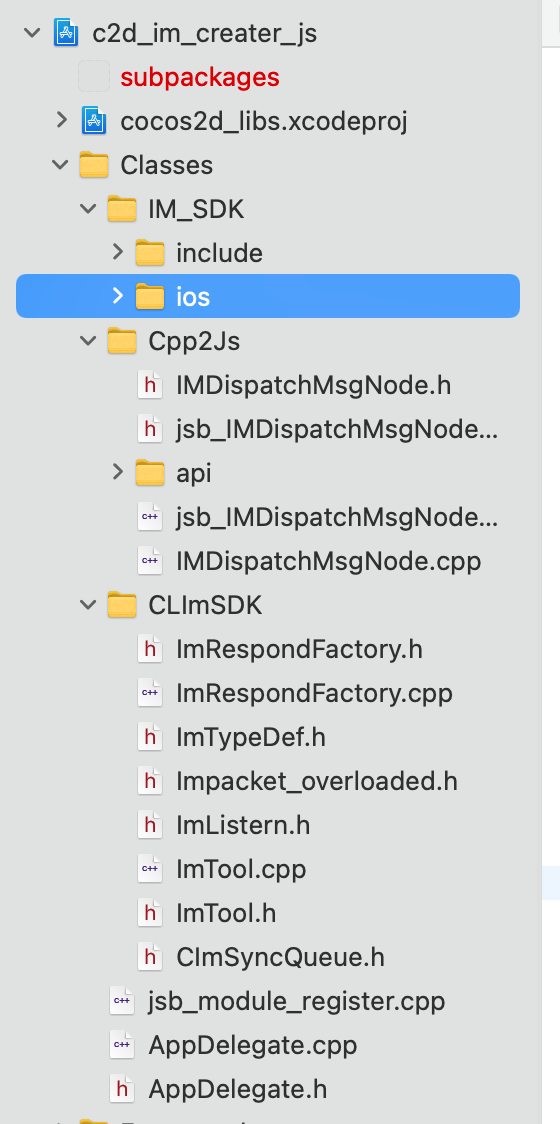This screenshot has height=1124, width=560.
Task: Click the C++ icon of ImTool.cpp
Action: pyautogui.click(x=150, y=869)
